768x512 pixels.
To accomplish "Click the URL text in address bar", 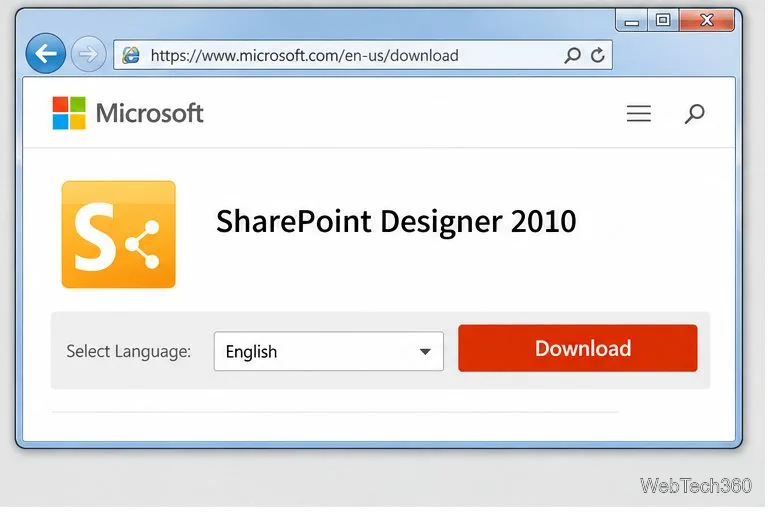I will coord(305,55).
